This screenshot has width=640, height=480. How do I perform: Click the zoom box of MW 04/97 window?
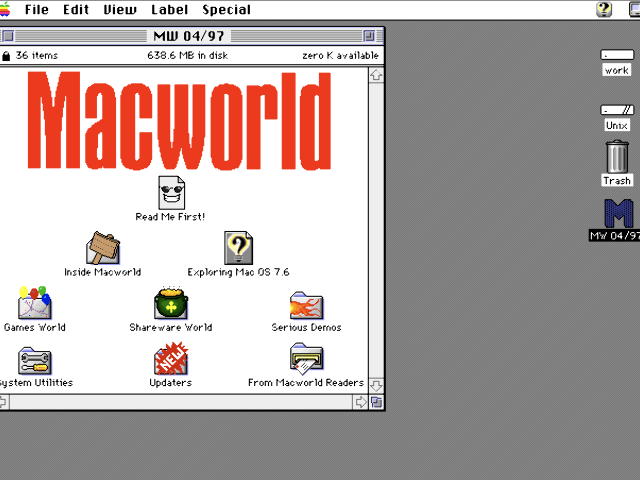[x=369, y=36]
